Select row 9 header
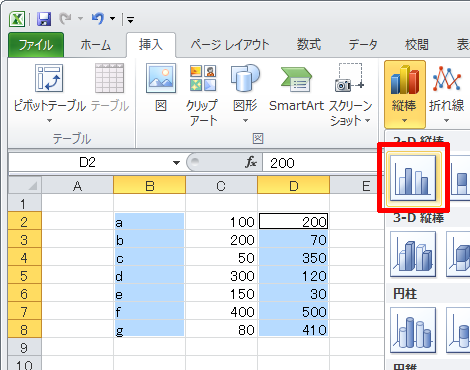This screenshot has height=370, width=470. point(25,347)
